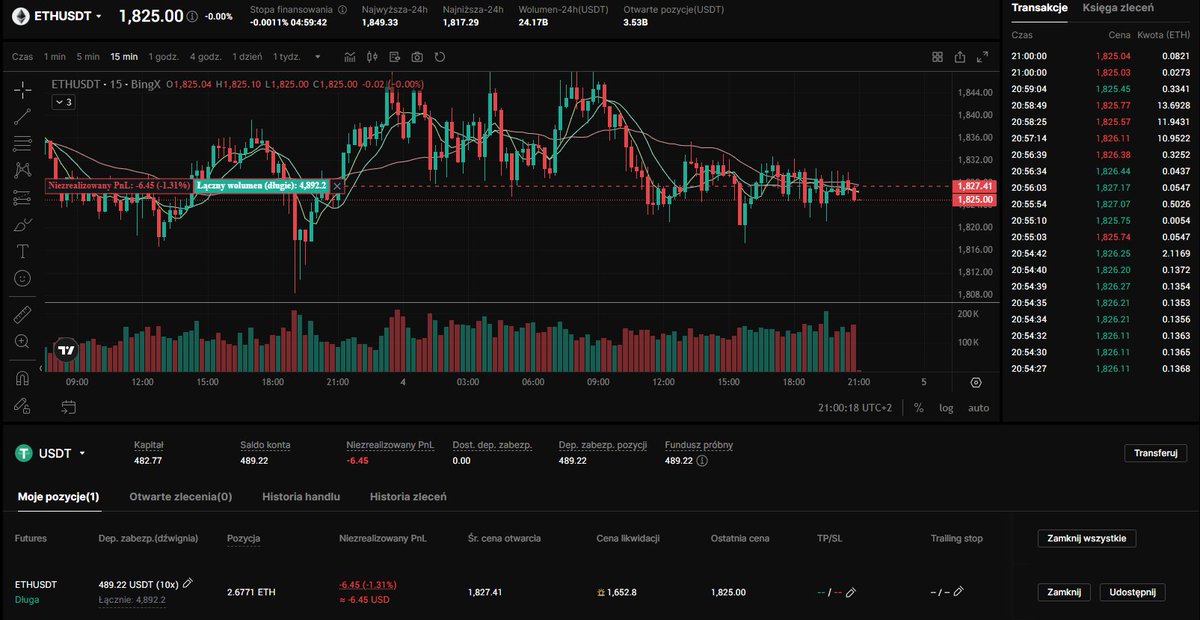Dismiss the Łączny wolumen label with its X
Screen dimensions: 1200x620
pos(336,185)
